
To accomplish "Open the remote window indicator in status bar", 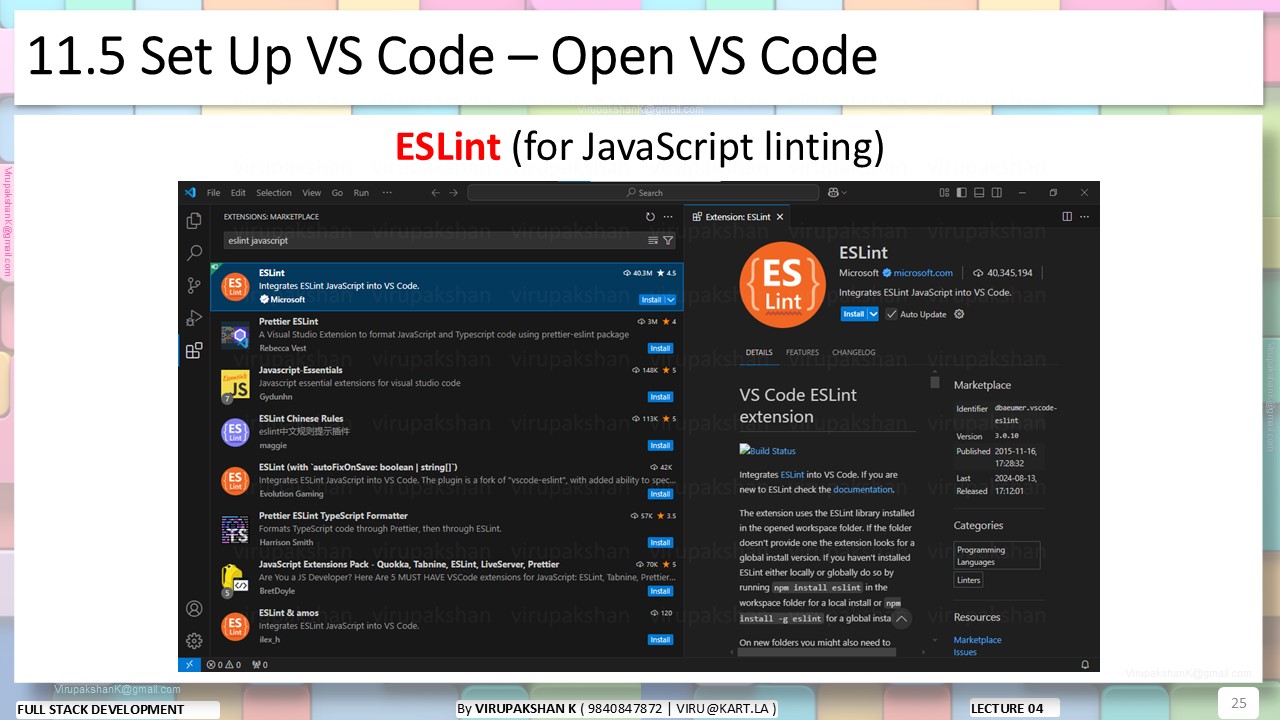I will point(189,664).
